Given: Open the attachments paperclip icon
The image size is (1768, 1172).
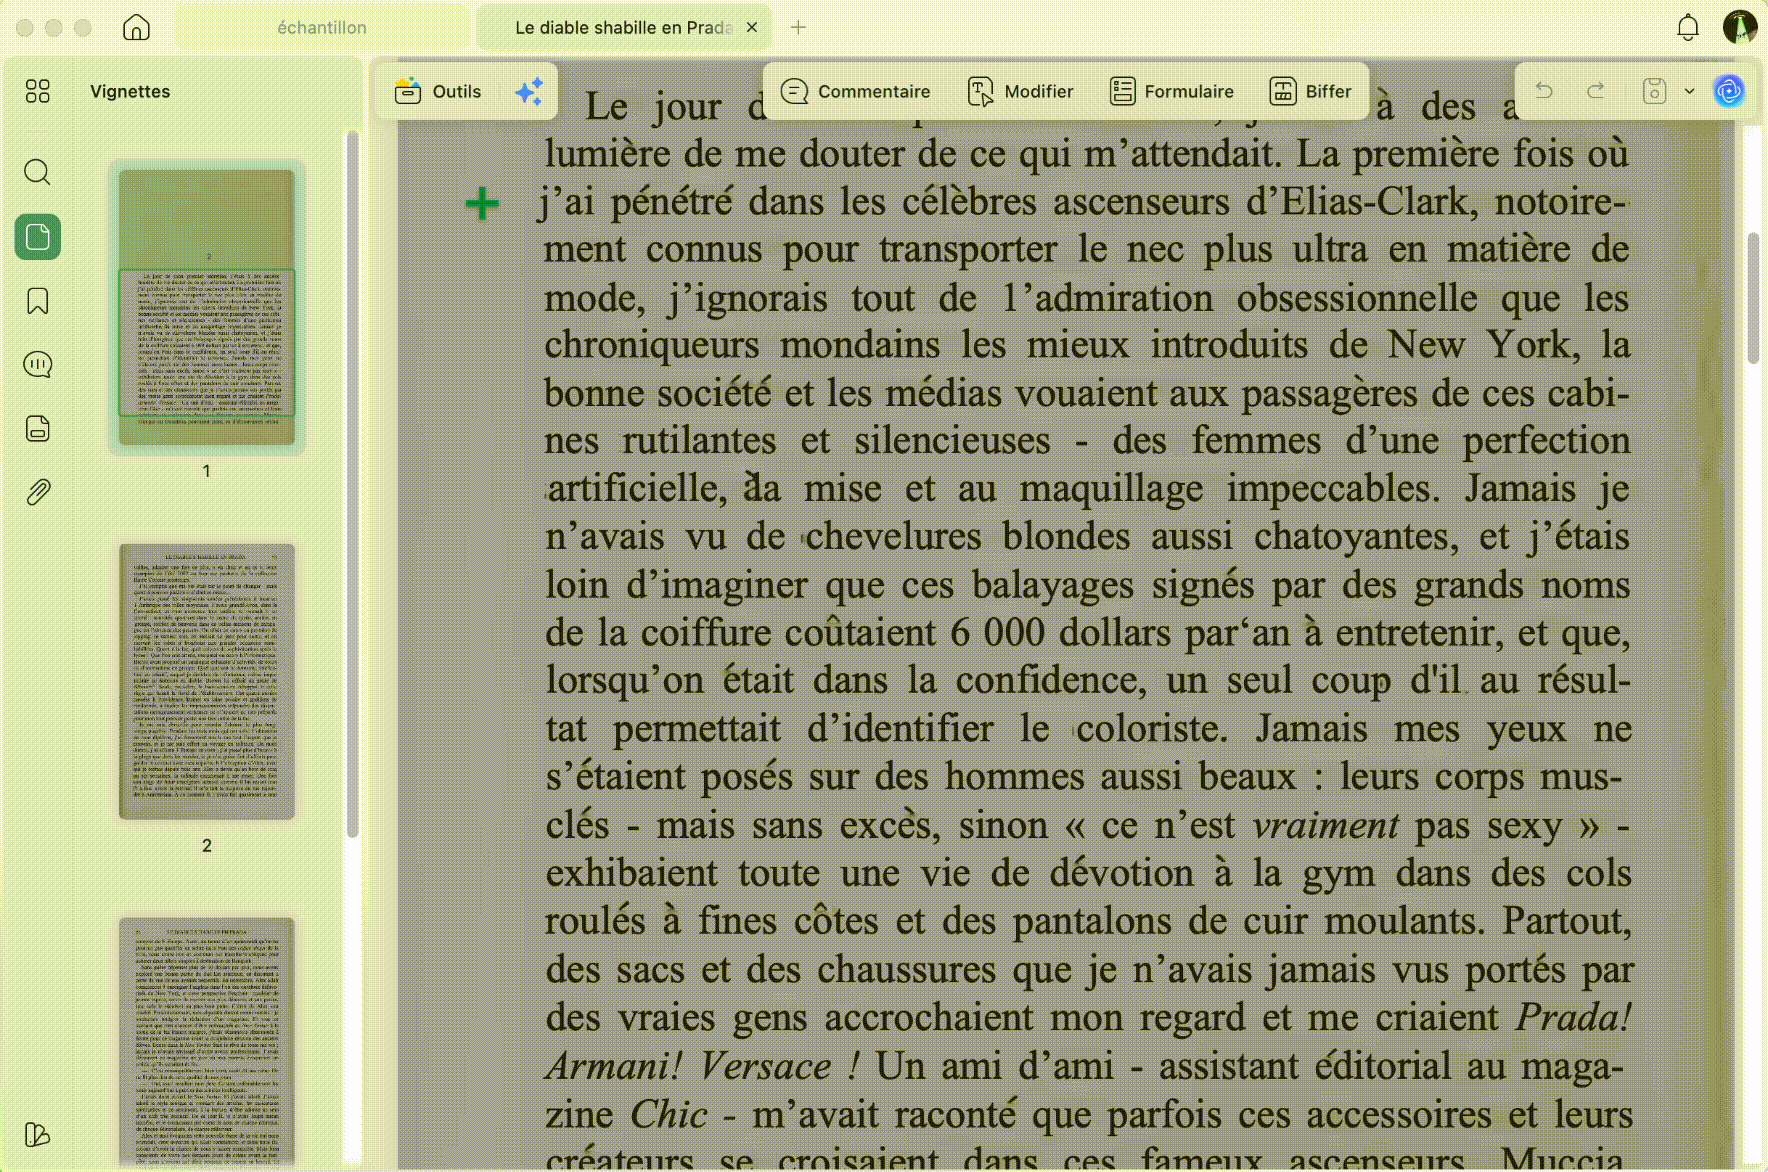Looking at the screenshot, I should point(38,492).
